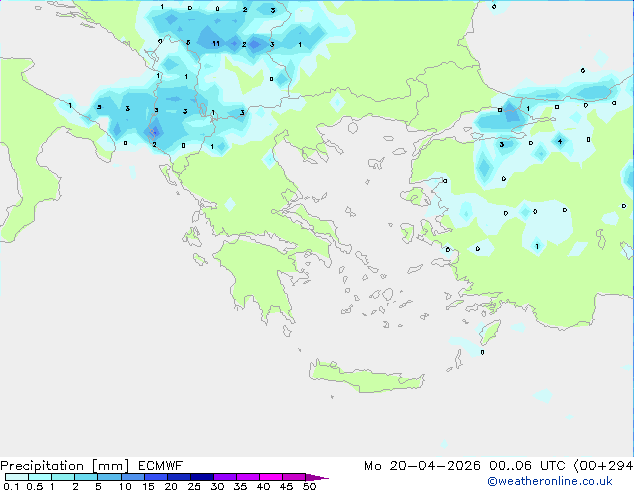Screen dimensions: 634x490
Task: Select the legend swatch between 2 and 5
Action: 86,477
